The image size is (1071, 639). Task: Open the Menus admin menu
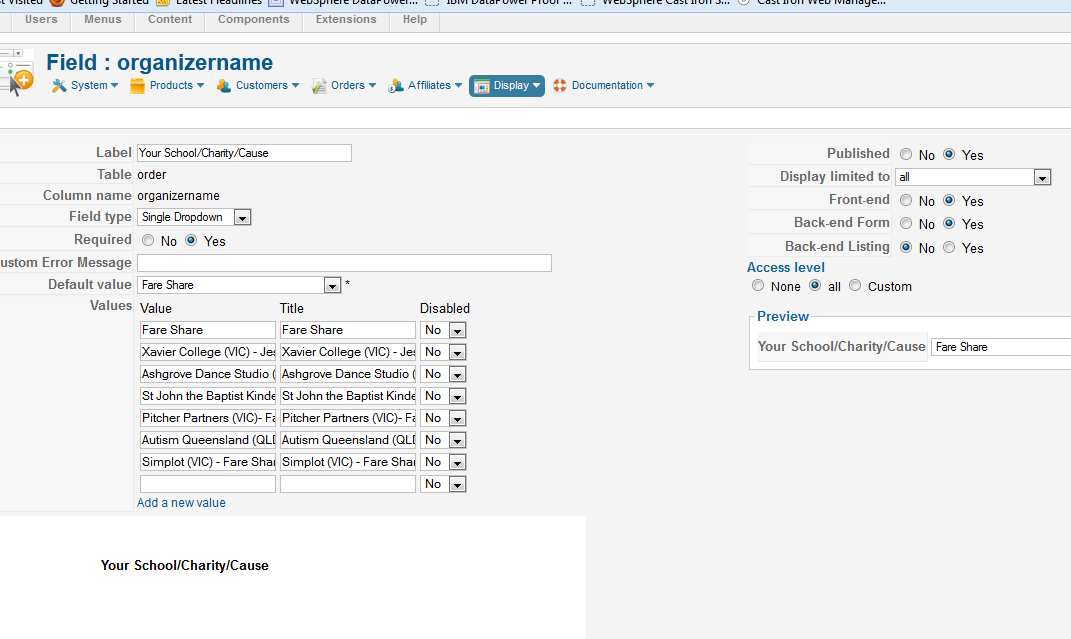pos(102,20)
